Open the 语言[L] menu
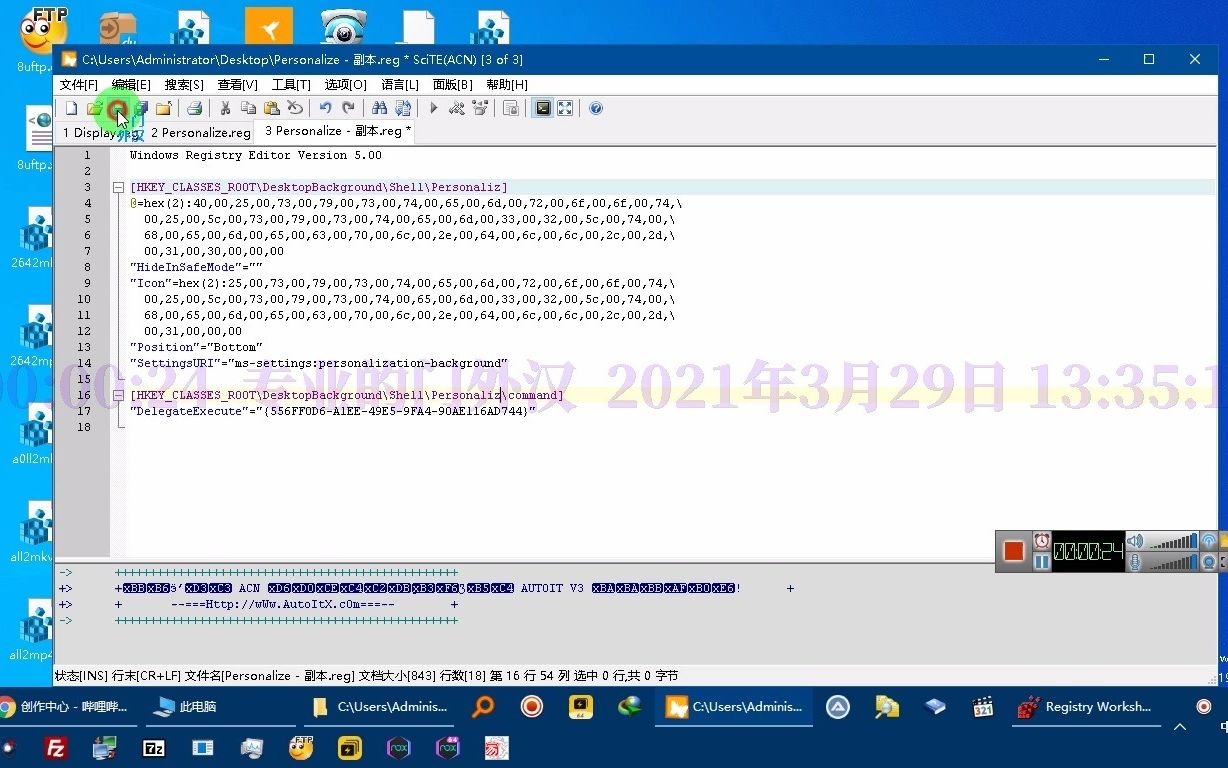The height and width of the screenshot is (768, 1228). (400, 84)
